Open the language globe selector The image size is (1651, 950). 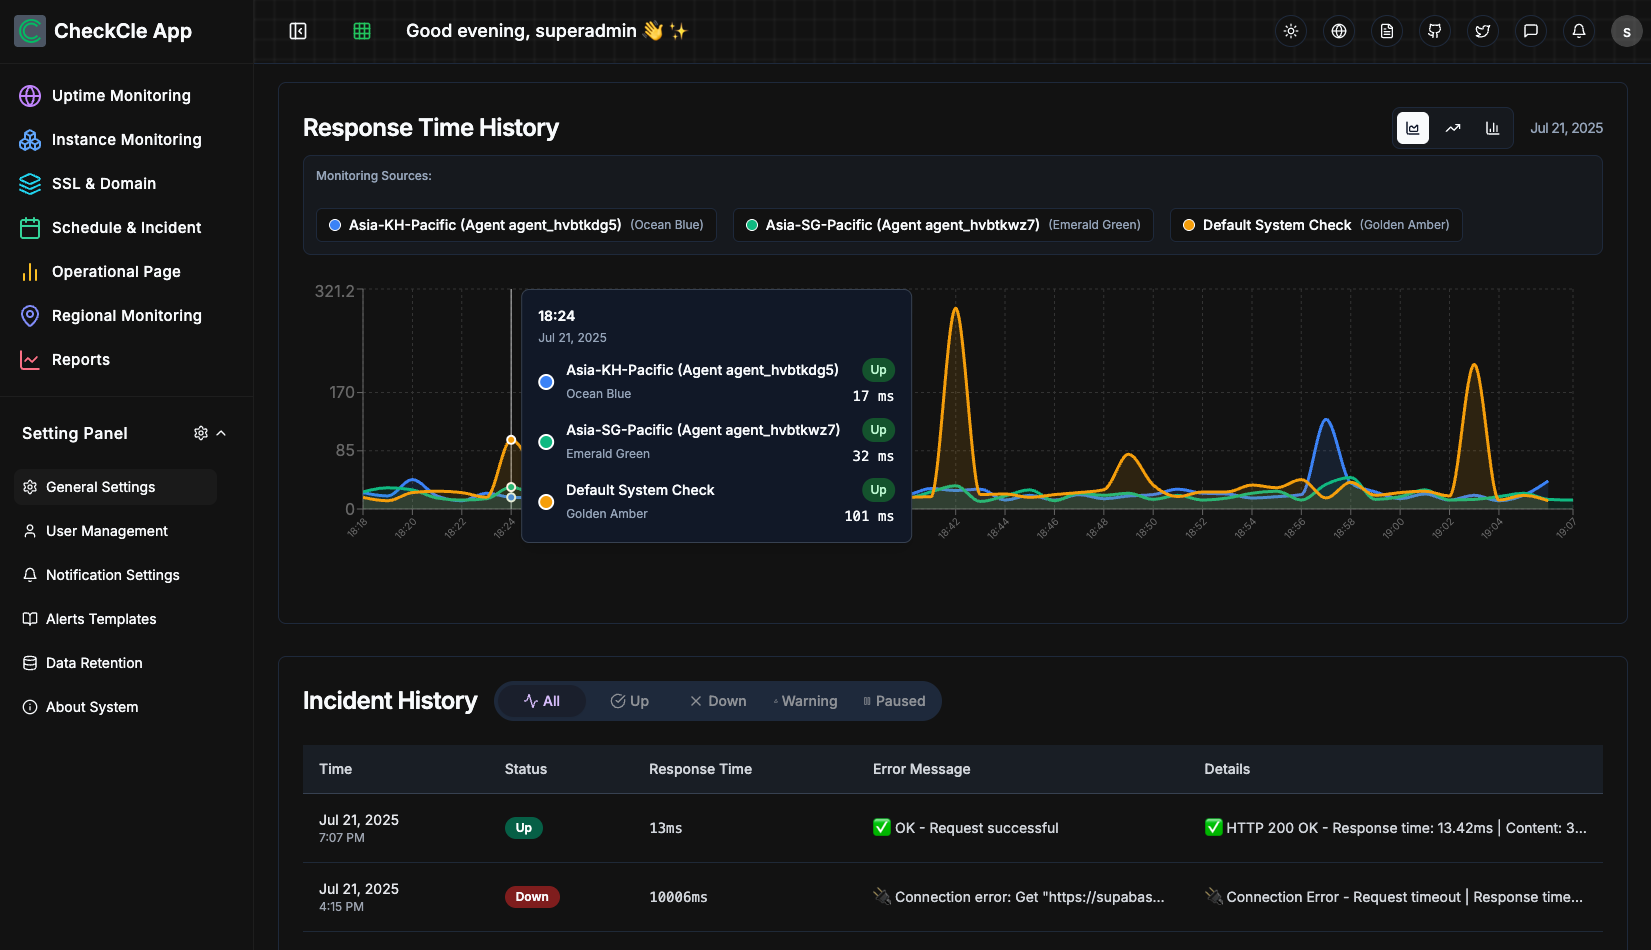click(1339, 31)
